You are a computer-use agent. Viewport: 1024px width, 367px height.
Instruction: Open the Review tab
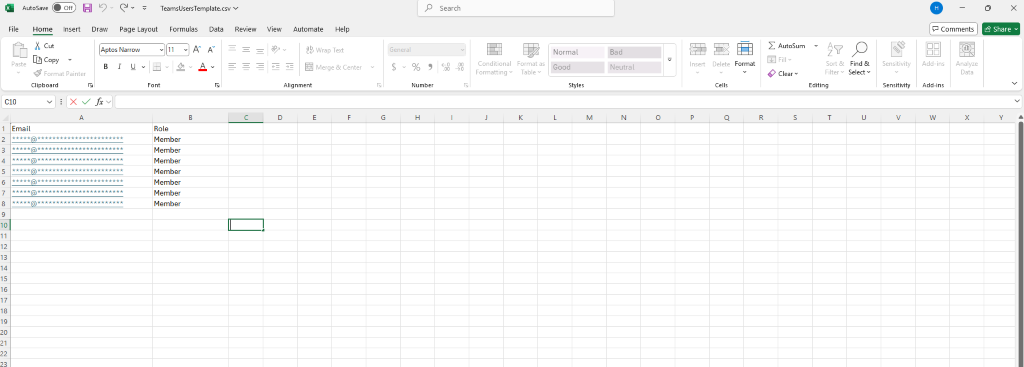[x=246, y=29]
